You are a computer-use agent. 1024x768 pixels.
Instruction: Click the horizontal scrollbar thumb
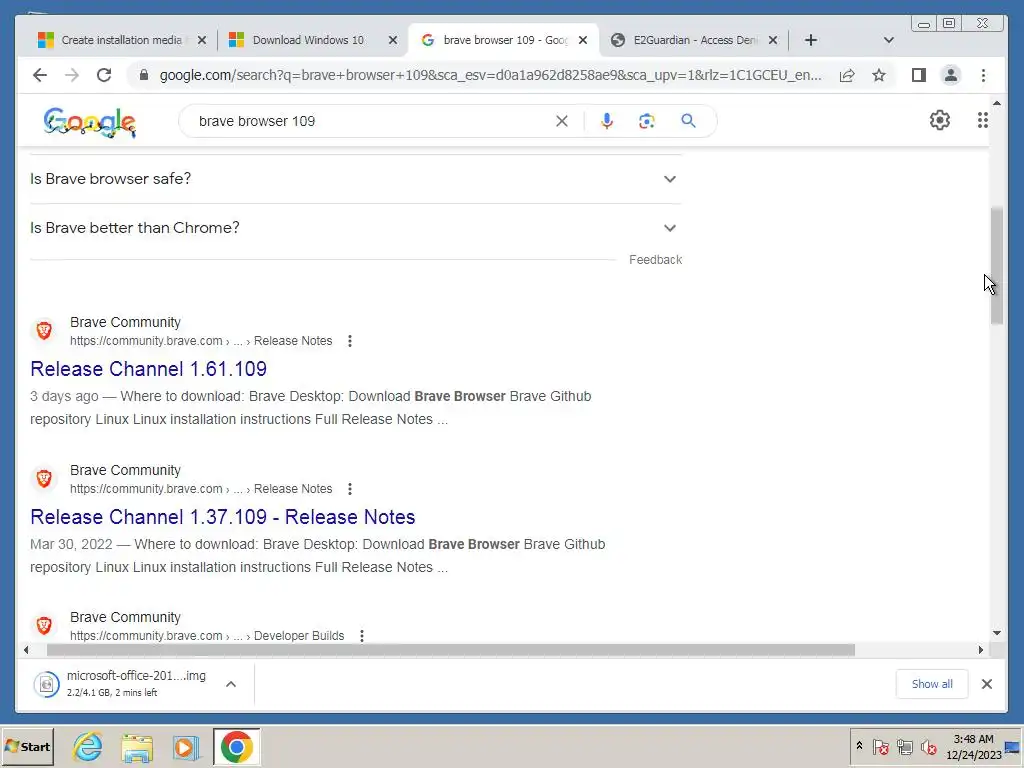click(x=451, y=650)
